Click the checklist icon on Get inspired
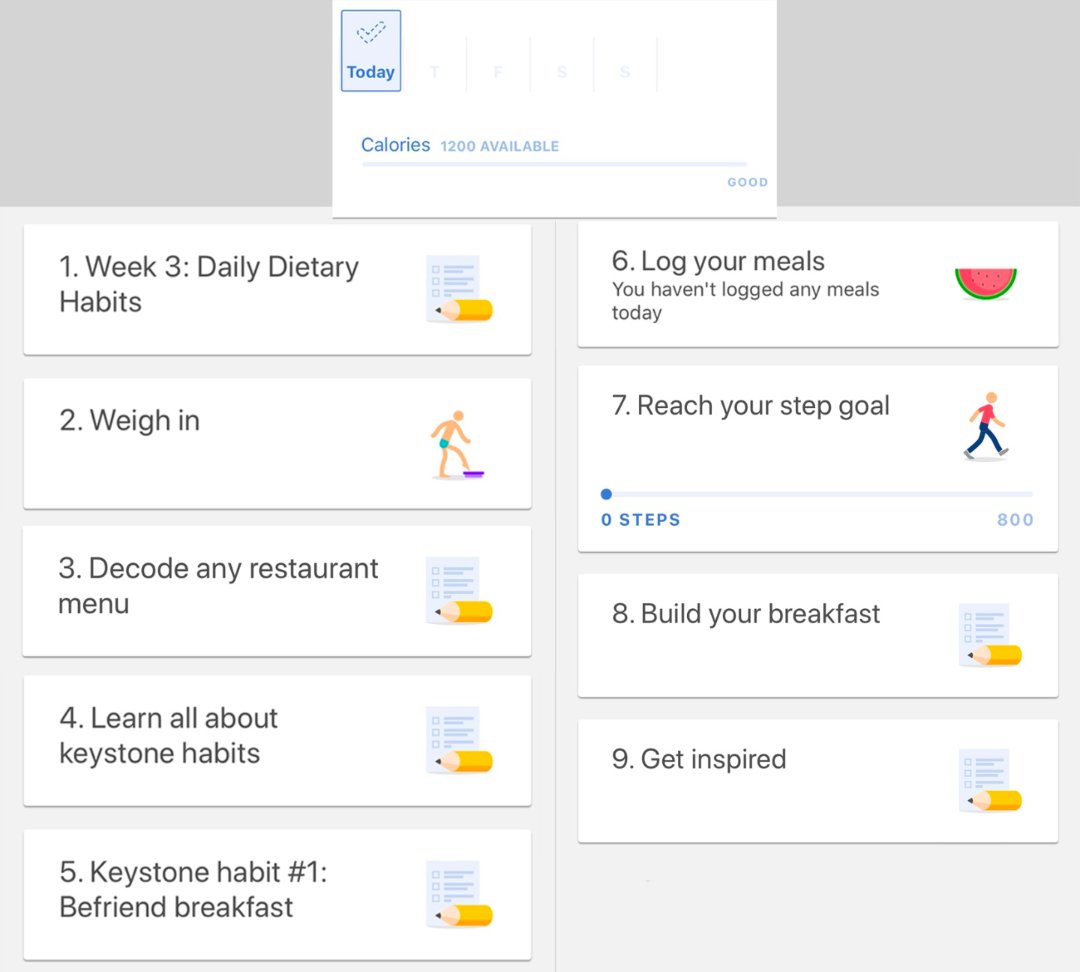Screen dimensions: 1080x972 [x=989, y=780]
